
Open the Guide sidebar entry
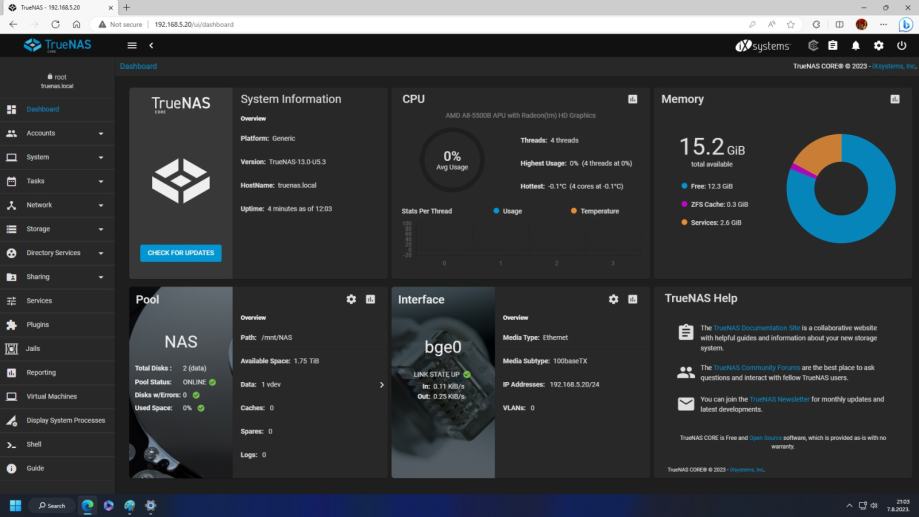coord(57,468)
